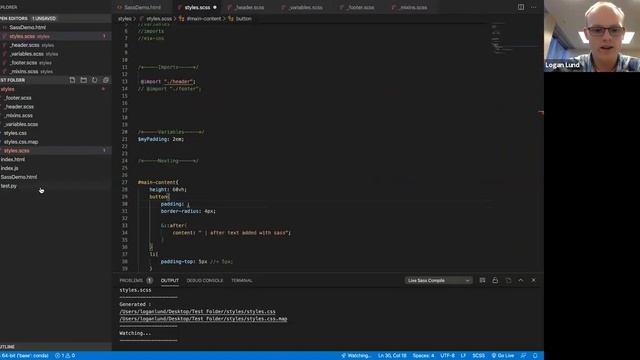Click Ln 30, Col 18 cursor position indicator

(392, 356)
